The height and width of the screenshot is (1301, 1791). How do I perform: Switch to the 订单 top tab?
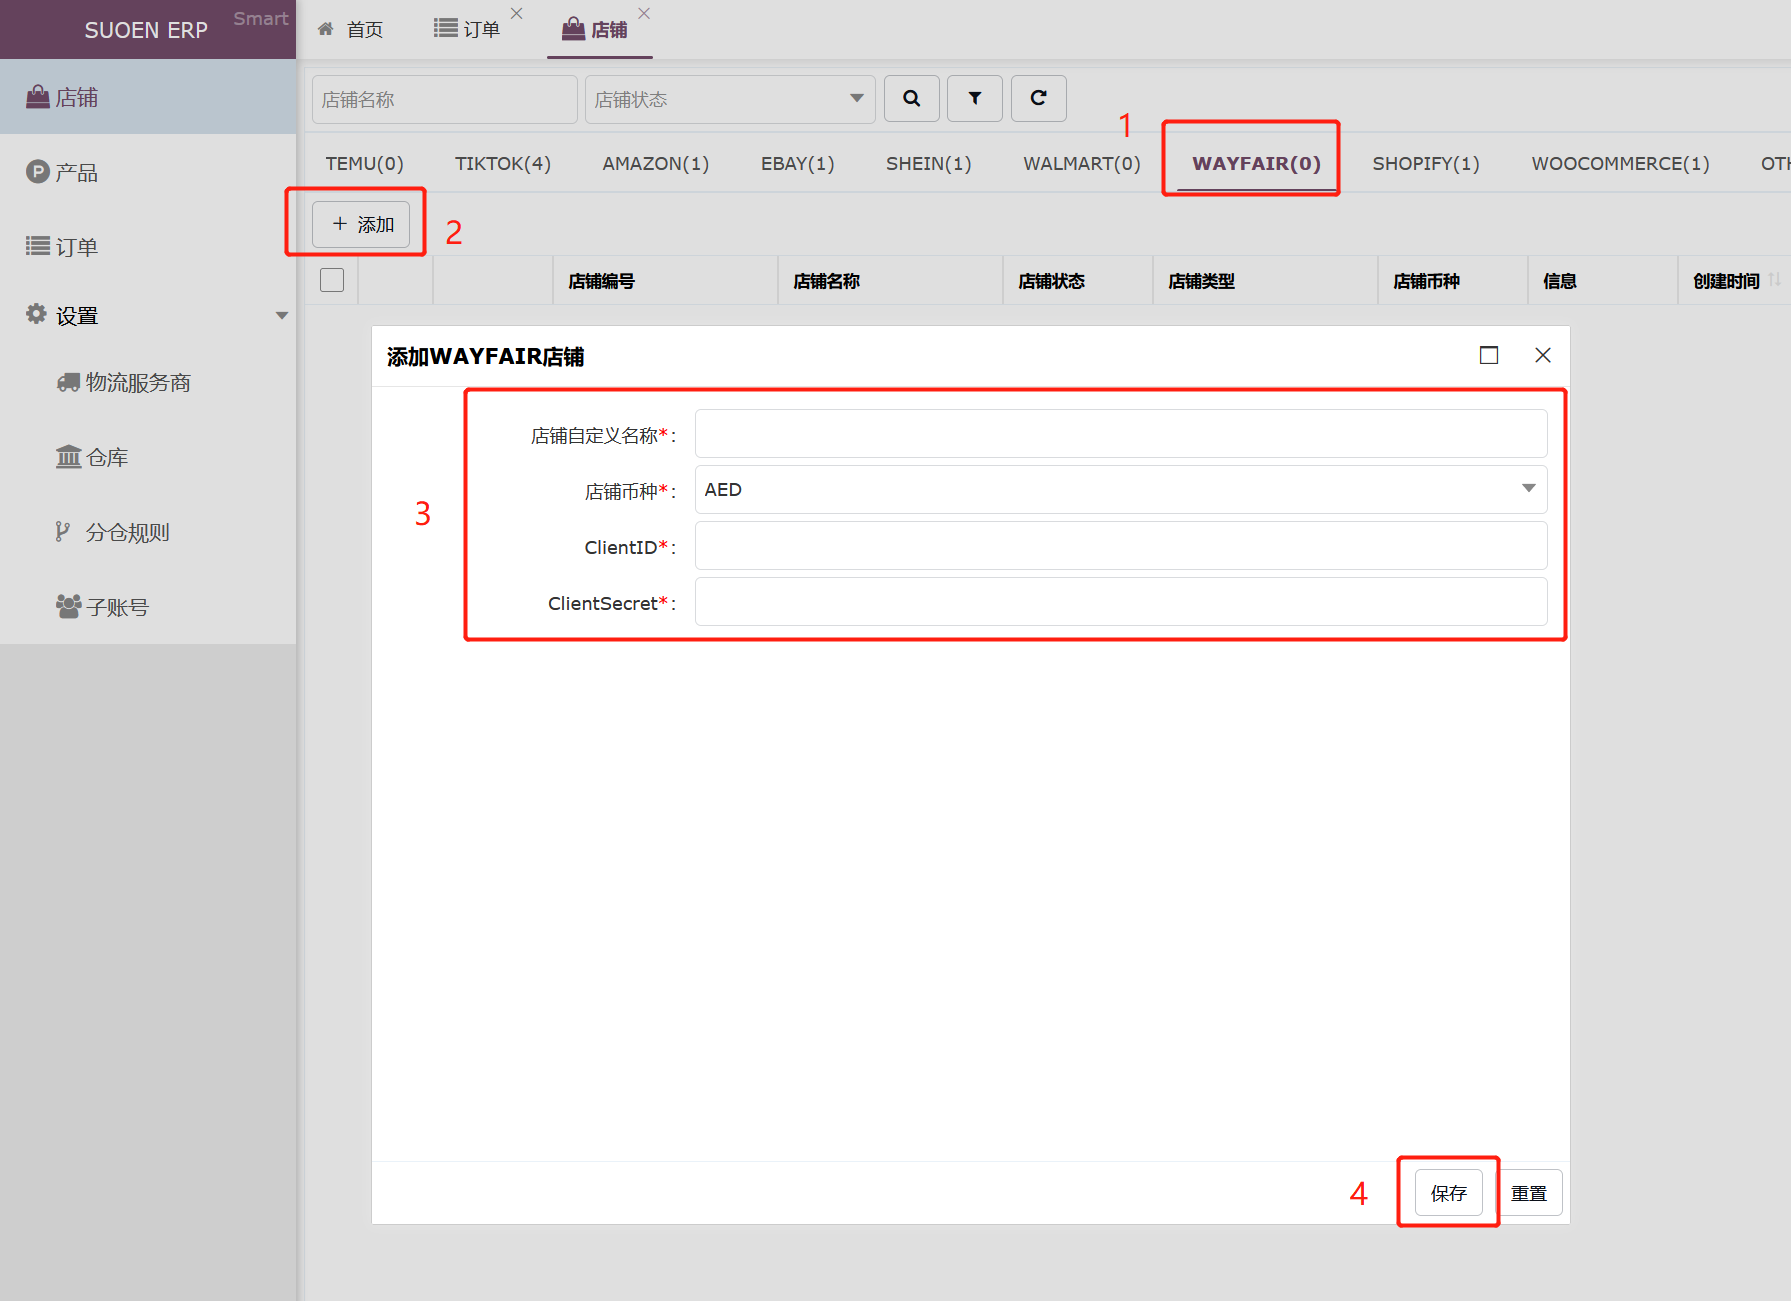pos(467,29)
